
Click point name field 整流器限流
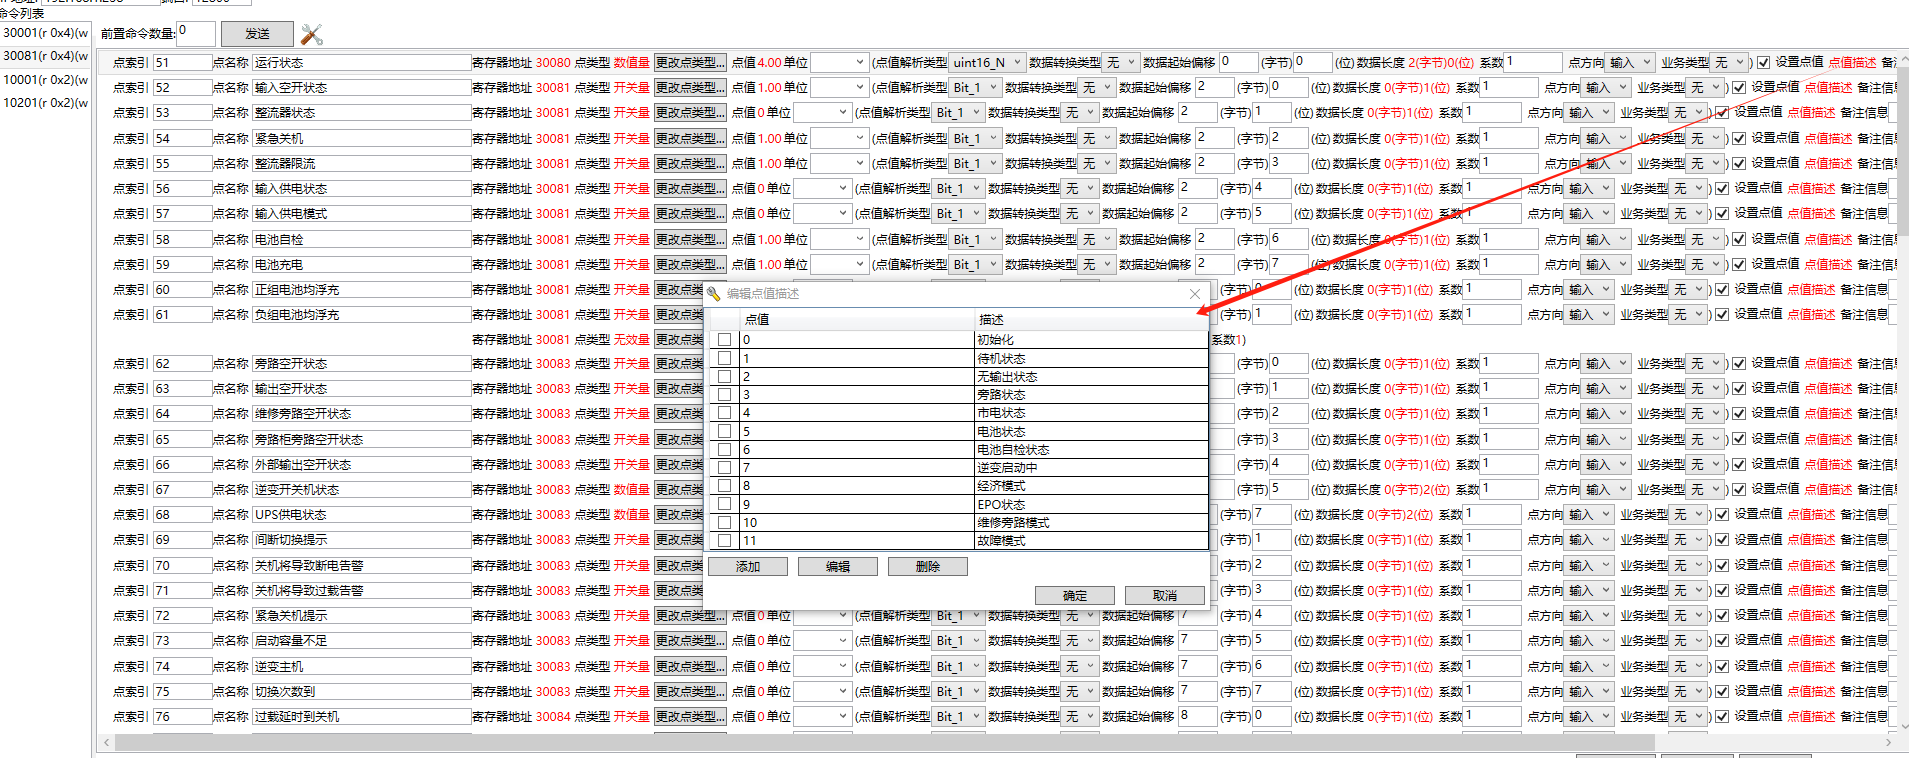[x=361, y=163]
